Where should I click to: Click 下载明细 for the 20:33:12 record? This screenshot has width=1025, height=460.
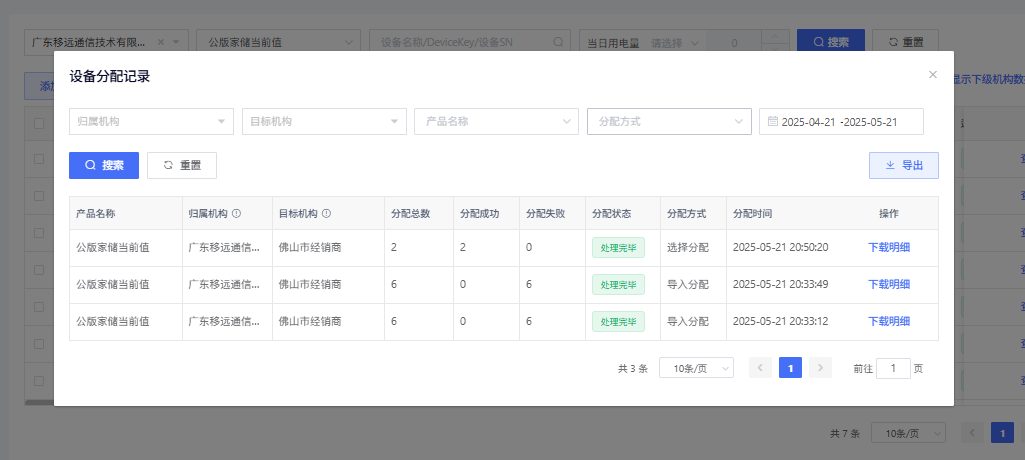tap(888, 322)
